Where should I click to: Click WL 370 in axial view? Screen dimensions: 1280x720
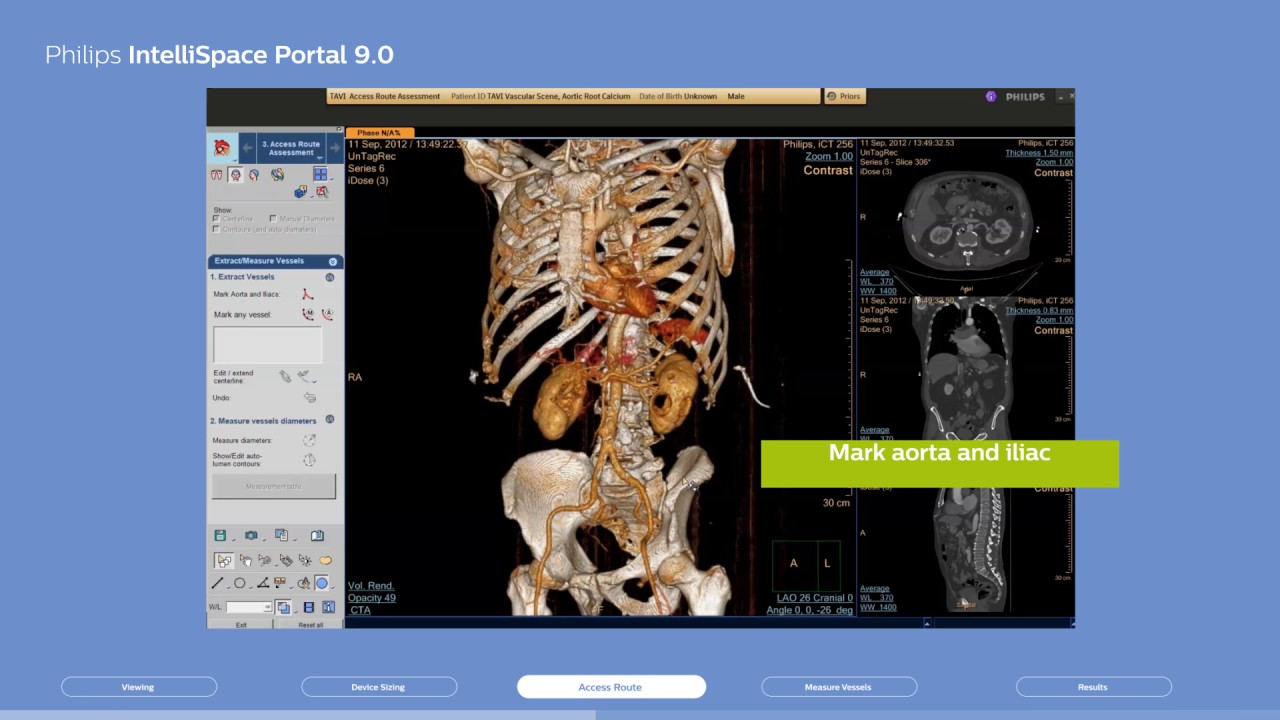coord(877,282)
